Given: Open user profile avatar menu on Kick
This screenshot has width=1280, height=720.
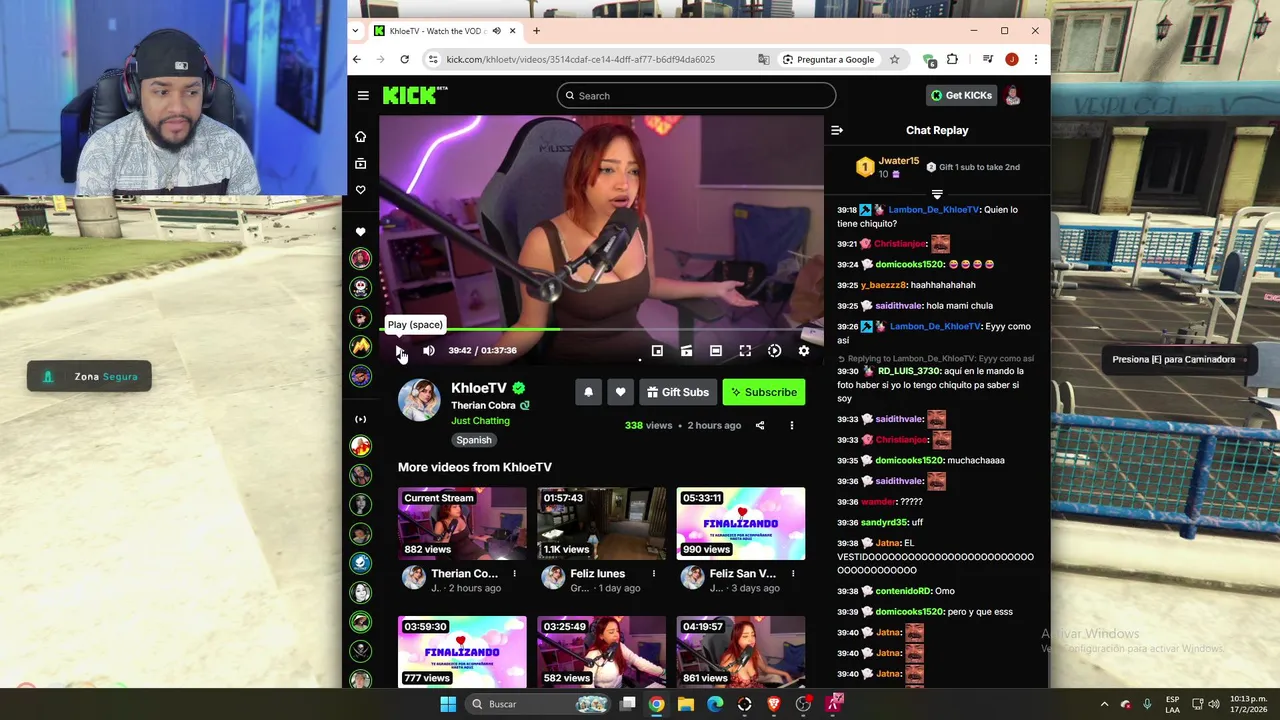Looking at the screenshot, I should coord(1013,96).
